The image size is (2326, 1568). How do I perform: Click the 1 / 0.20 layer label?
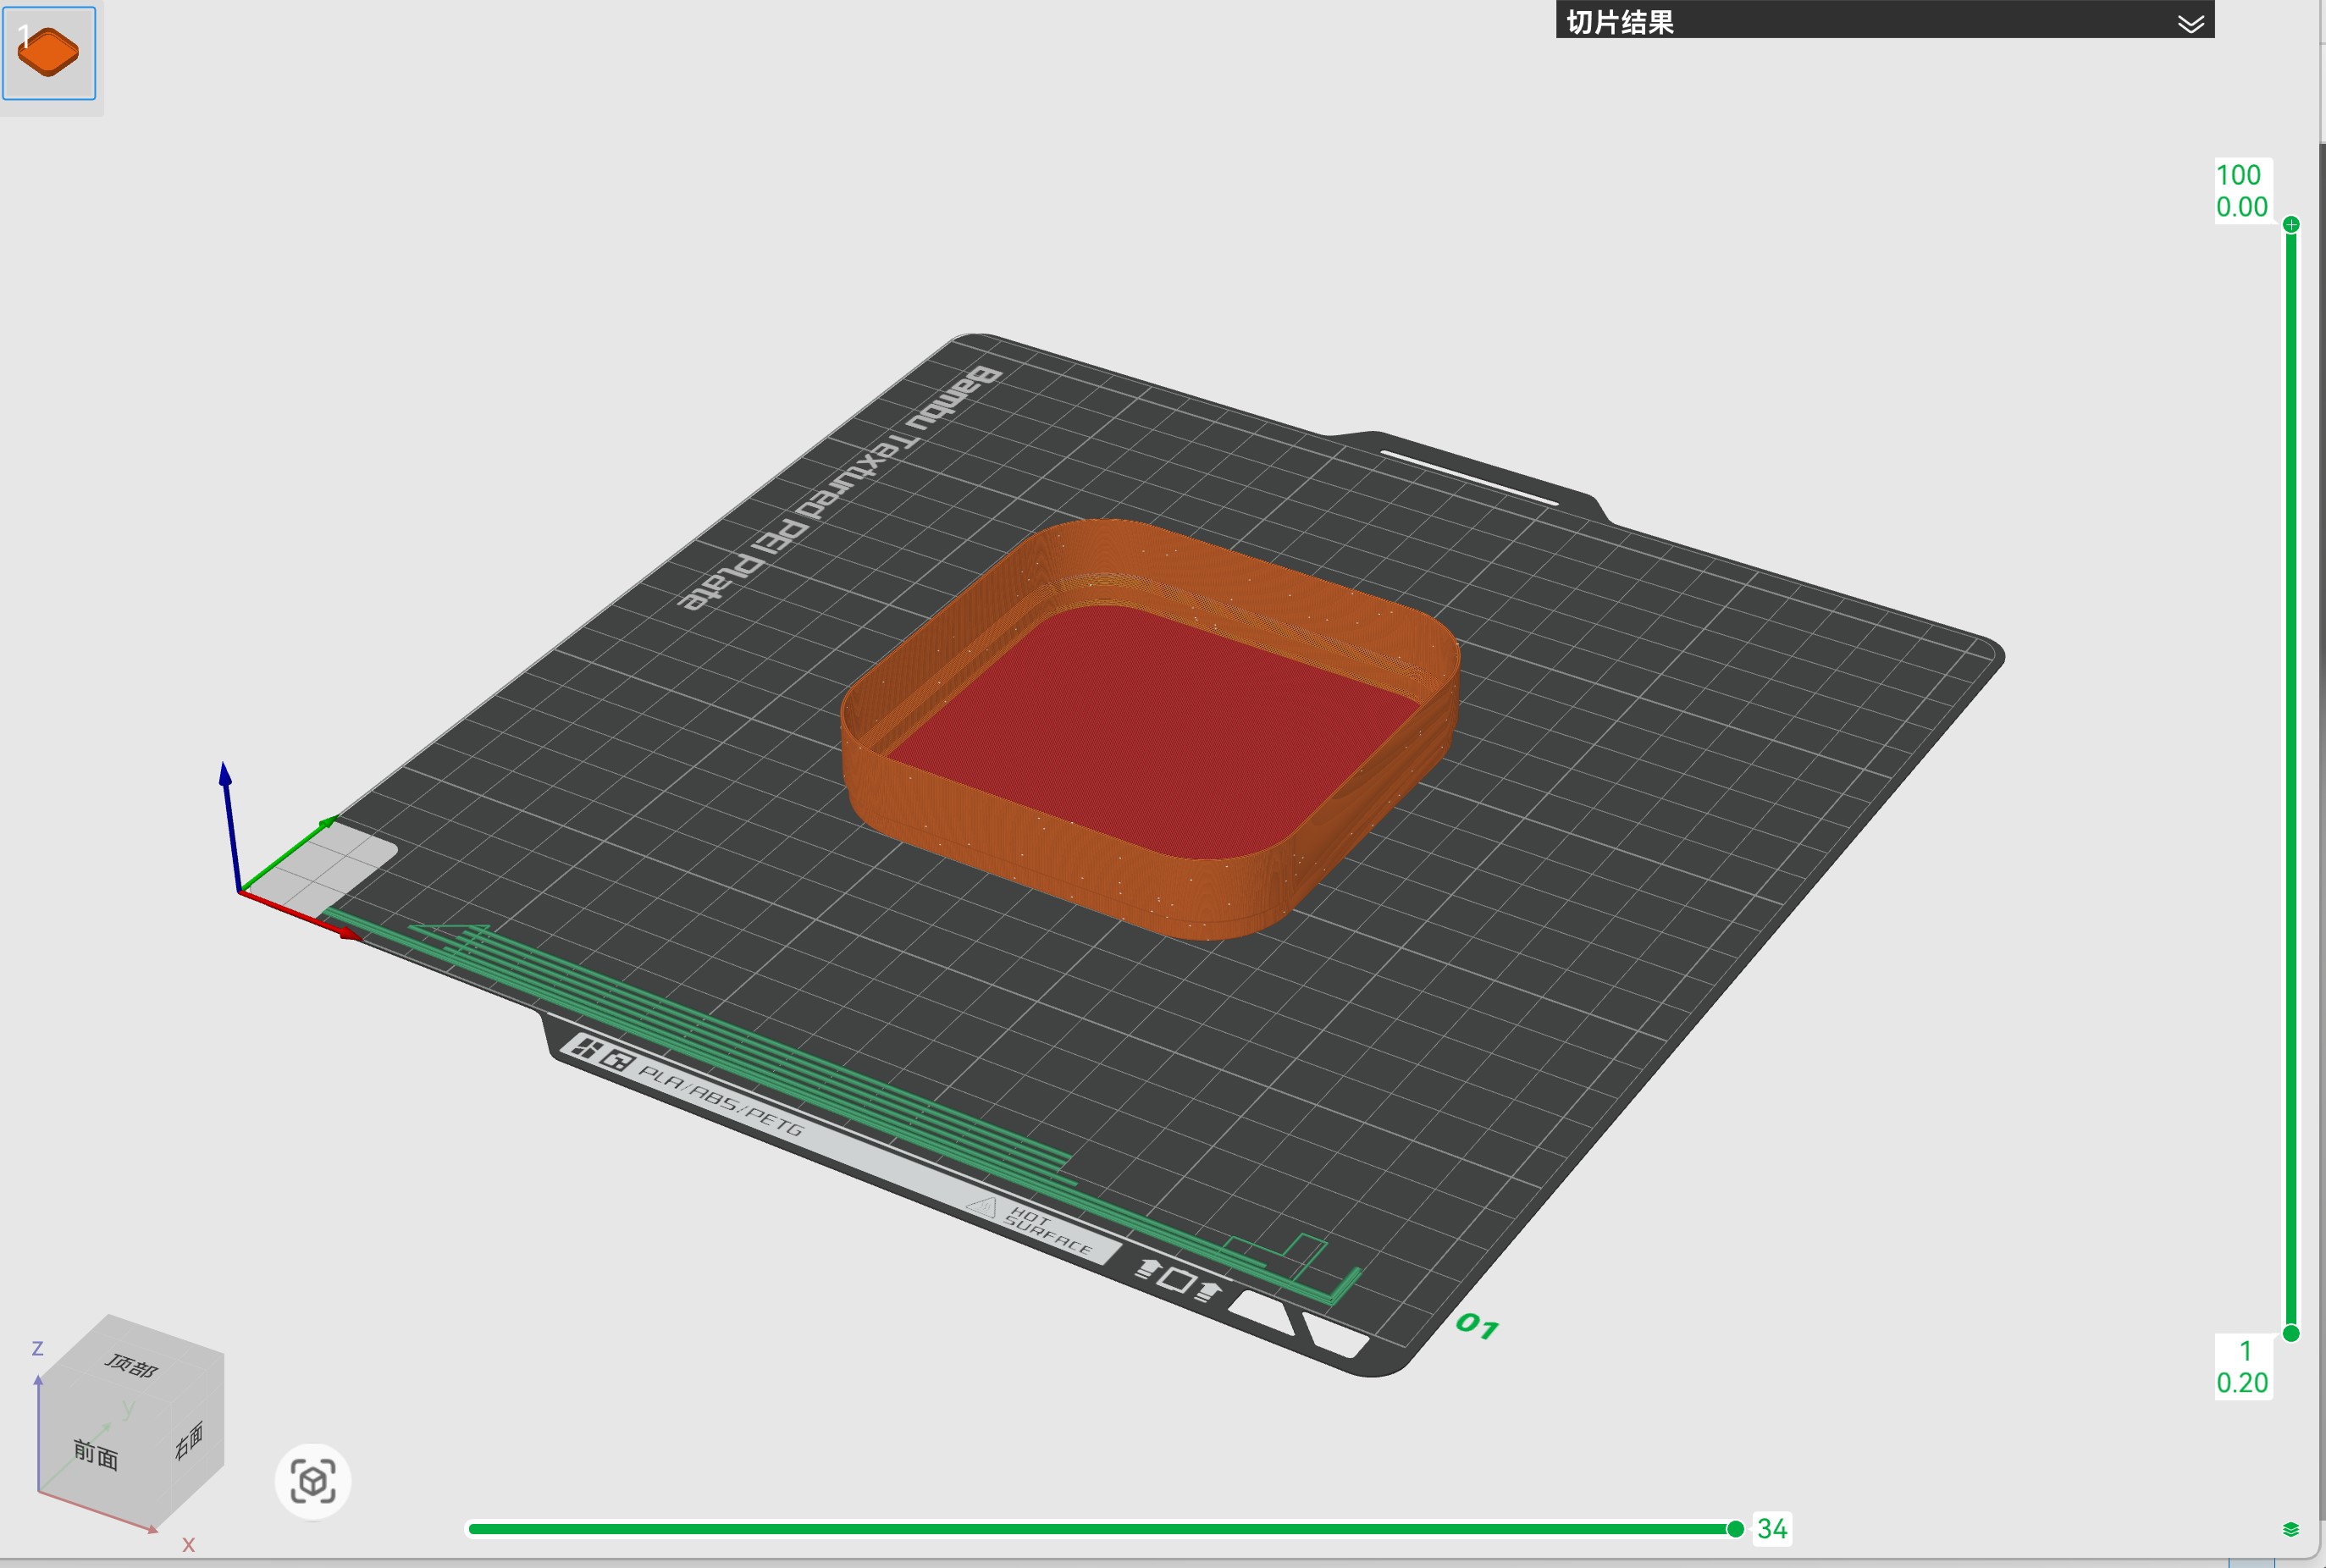point(2243,1367)
